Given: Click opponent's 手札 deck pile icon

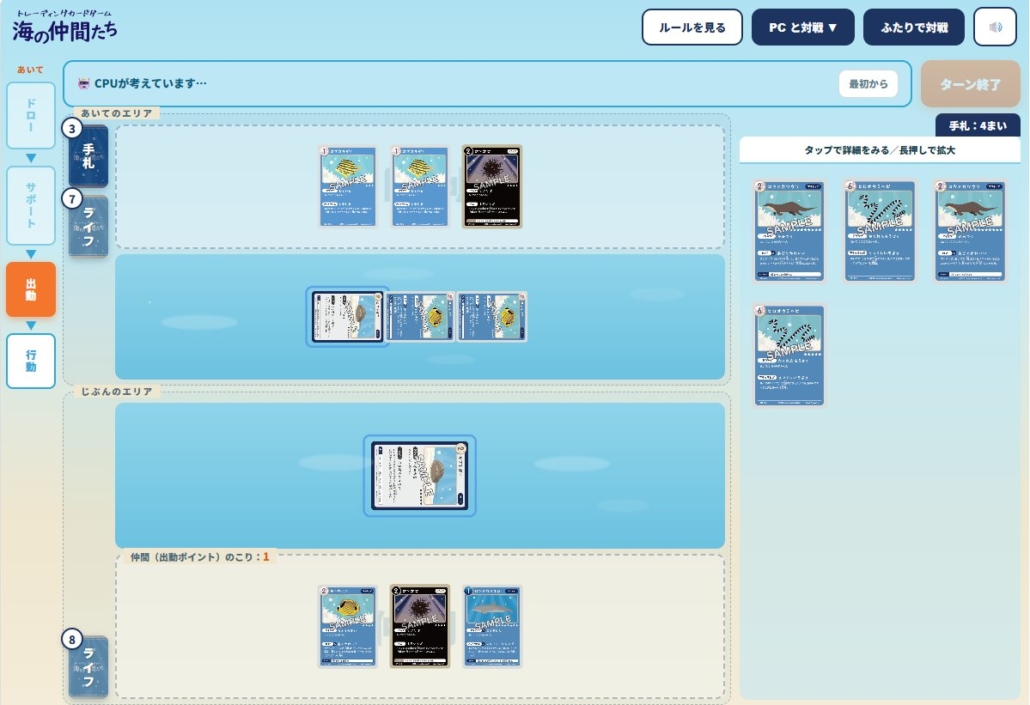Looking at the screenshot, I should coord(88,156).
